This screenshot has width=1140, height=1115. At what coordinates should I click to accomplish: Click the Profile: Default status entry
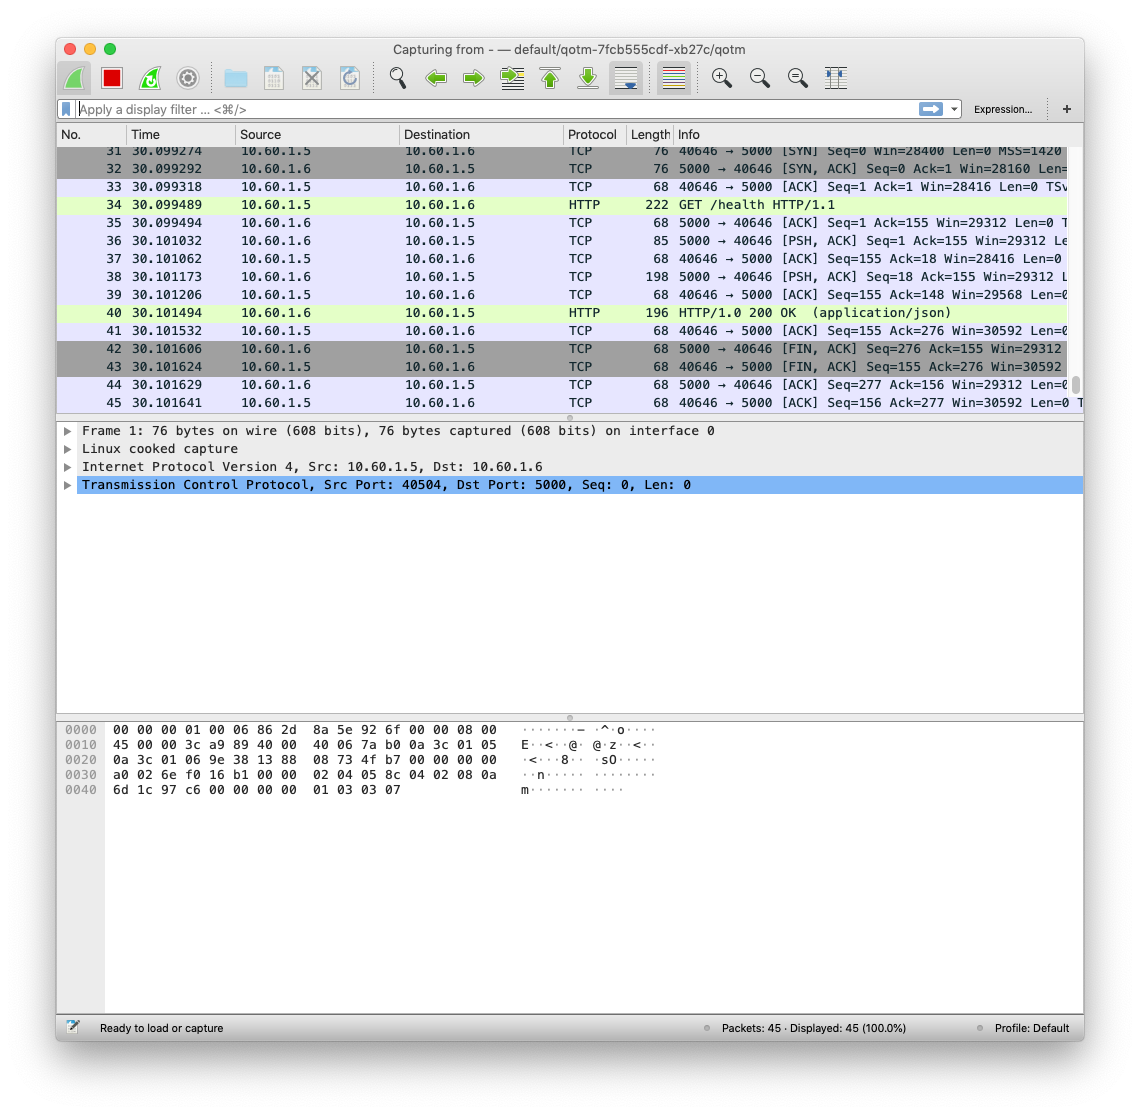click(1032, 1029)
